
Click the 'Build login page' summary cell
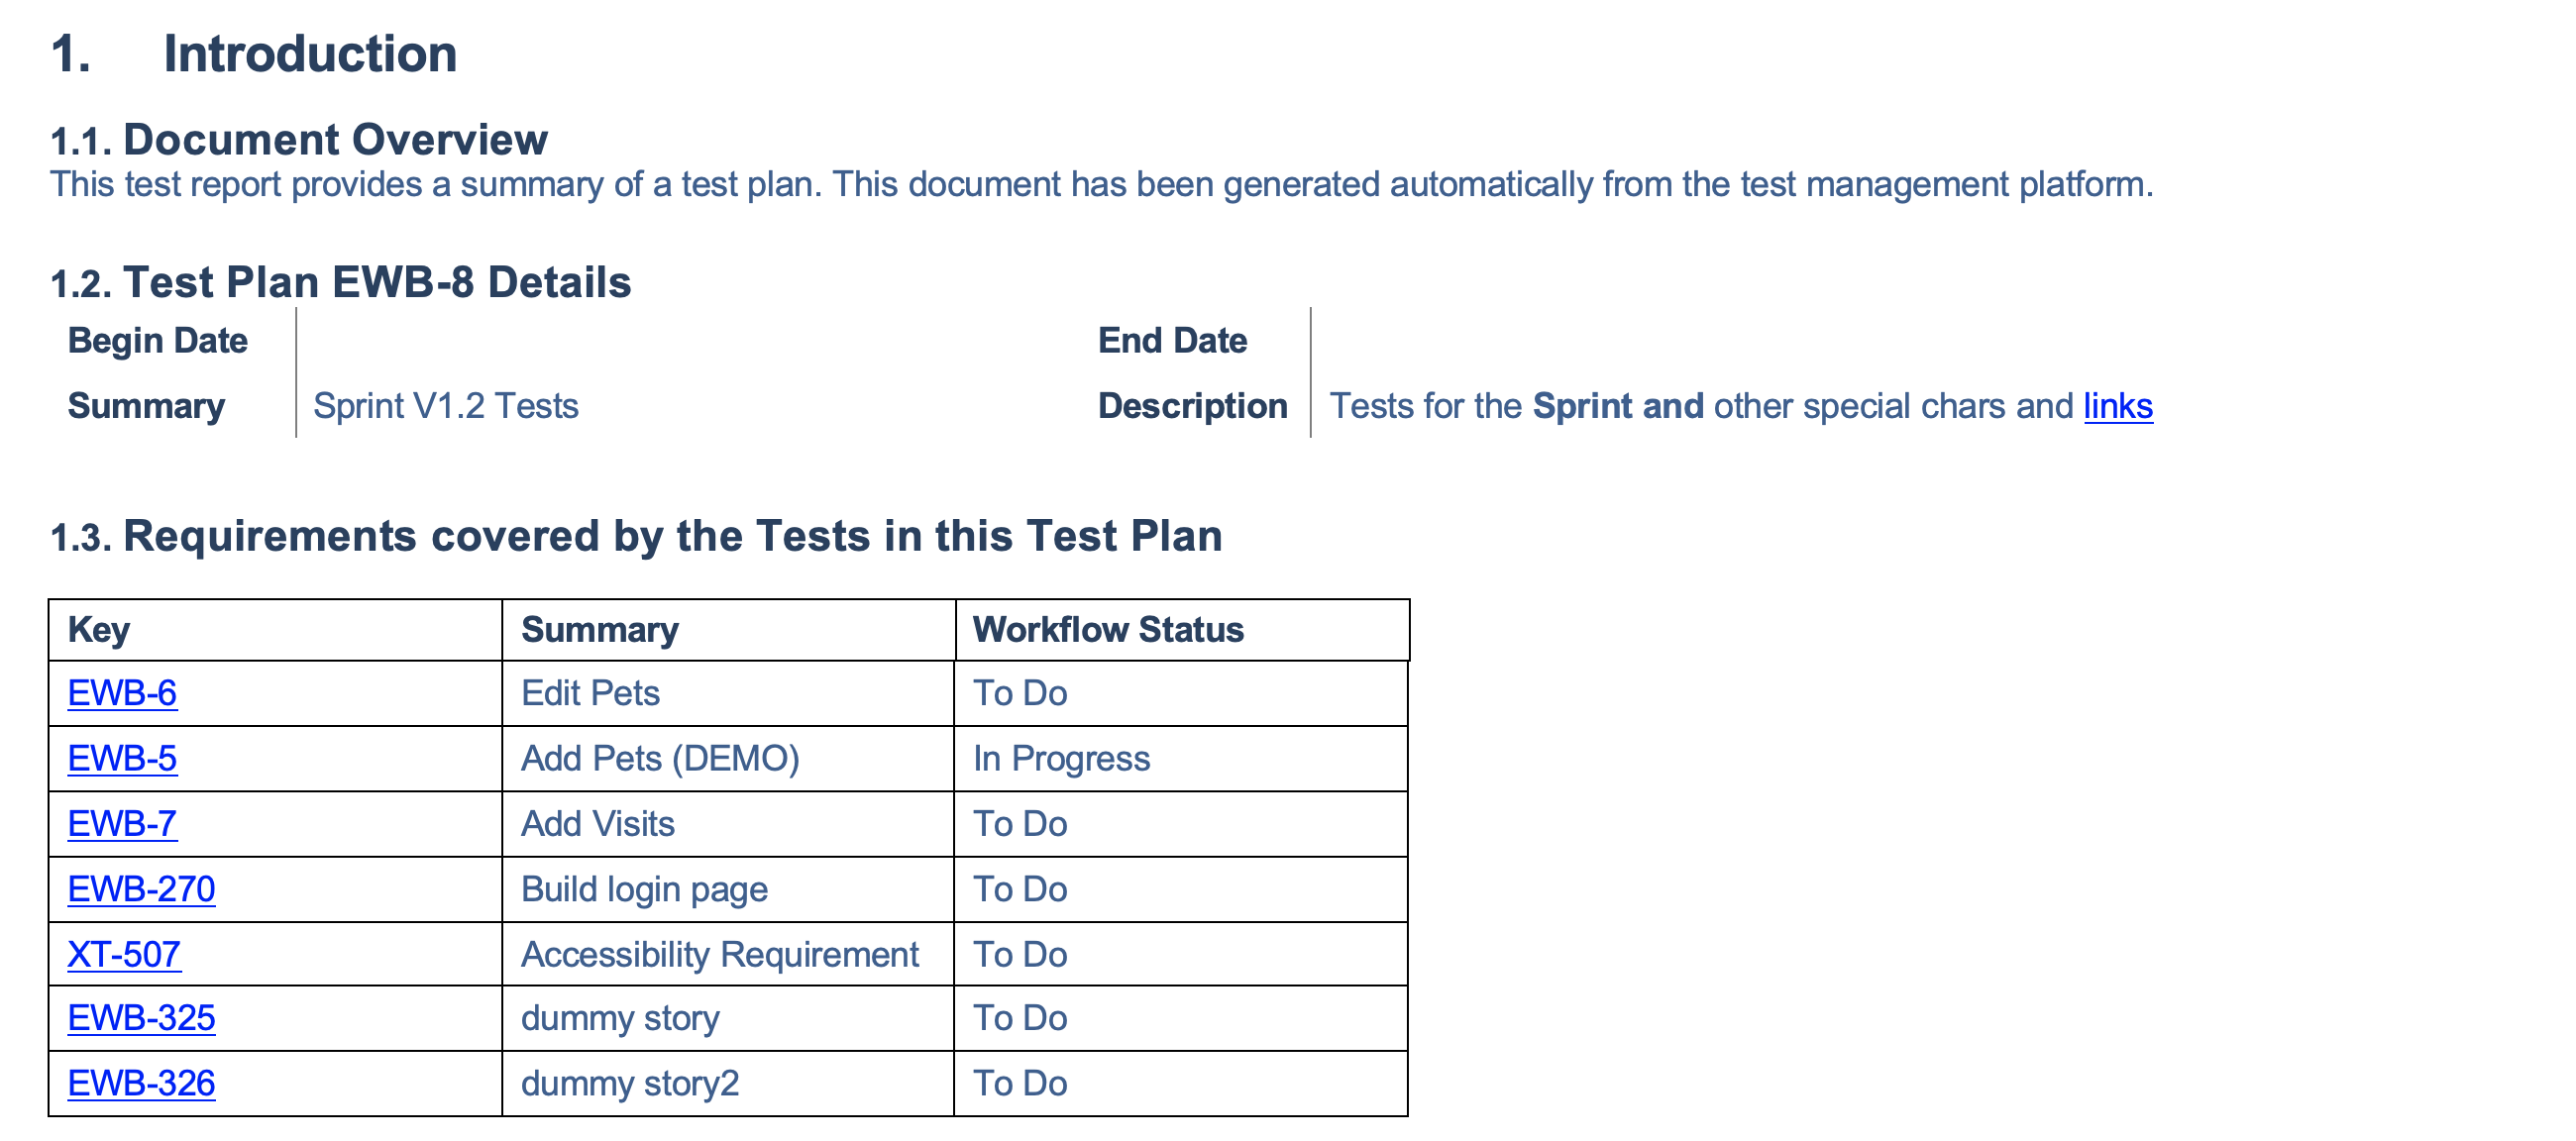tap(644, 889)
